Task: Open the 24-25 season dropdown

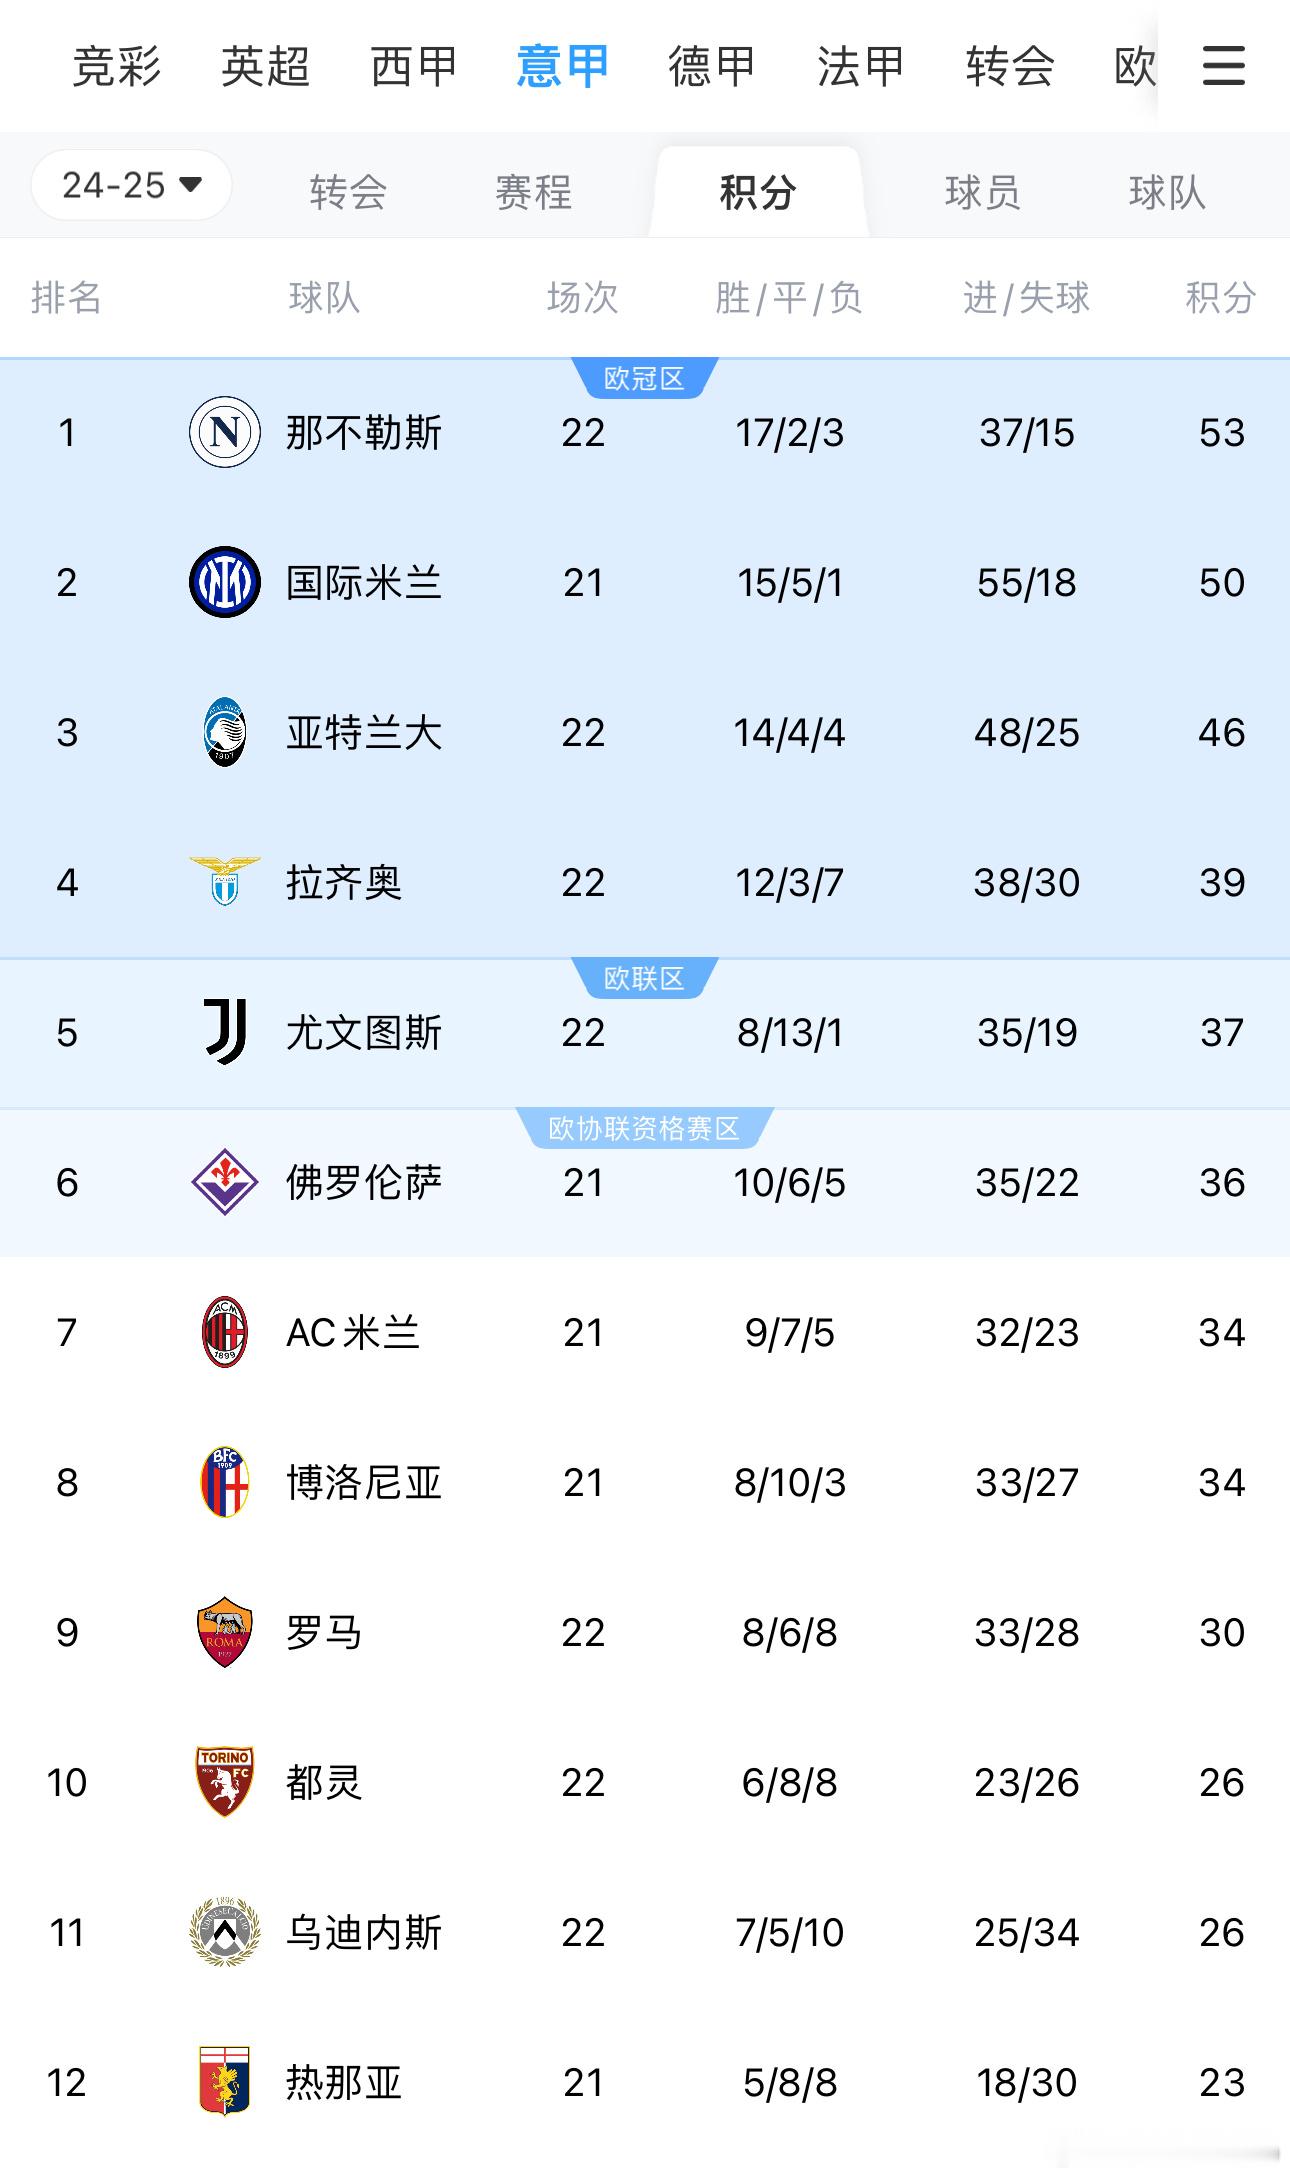Action: pyautogui.click(x=132, y=185)
